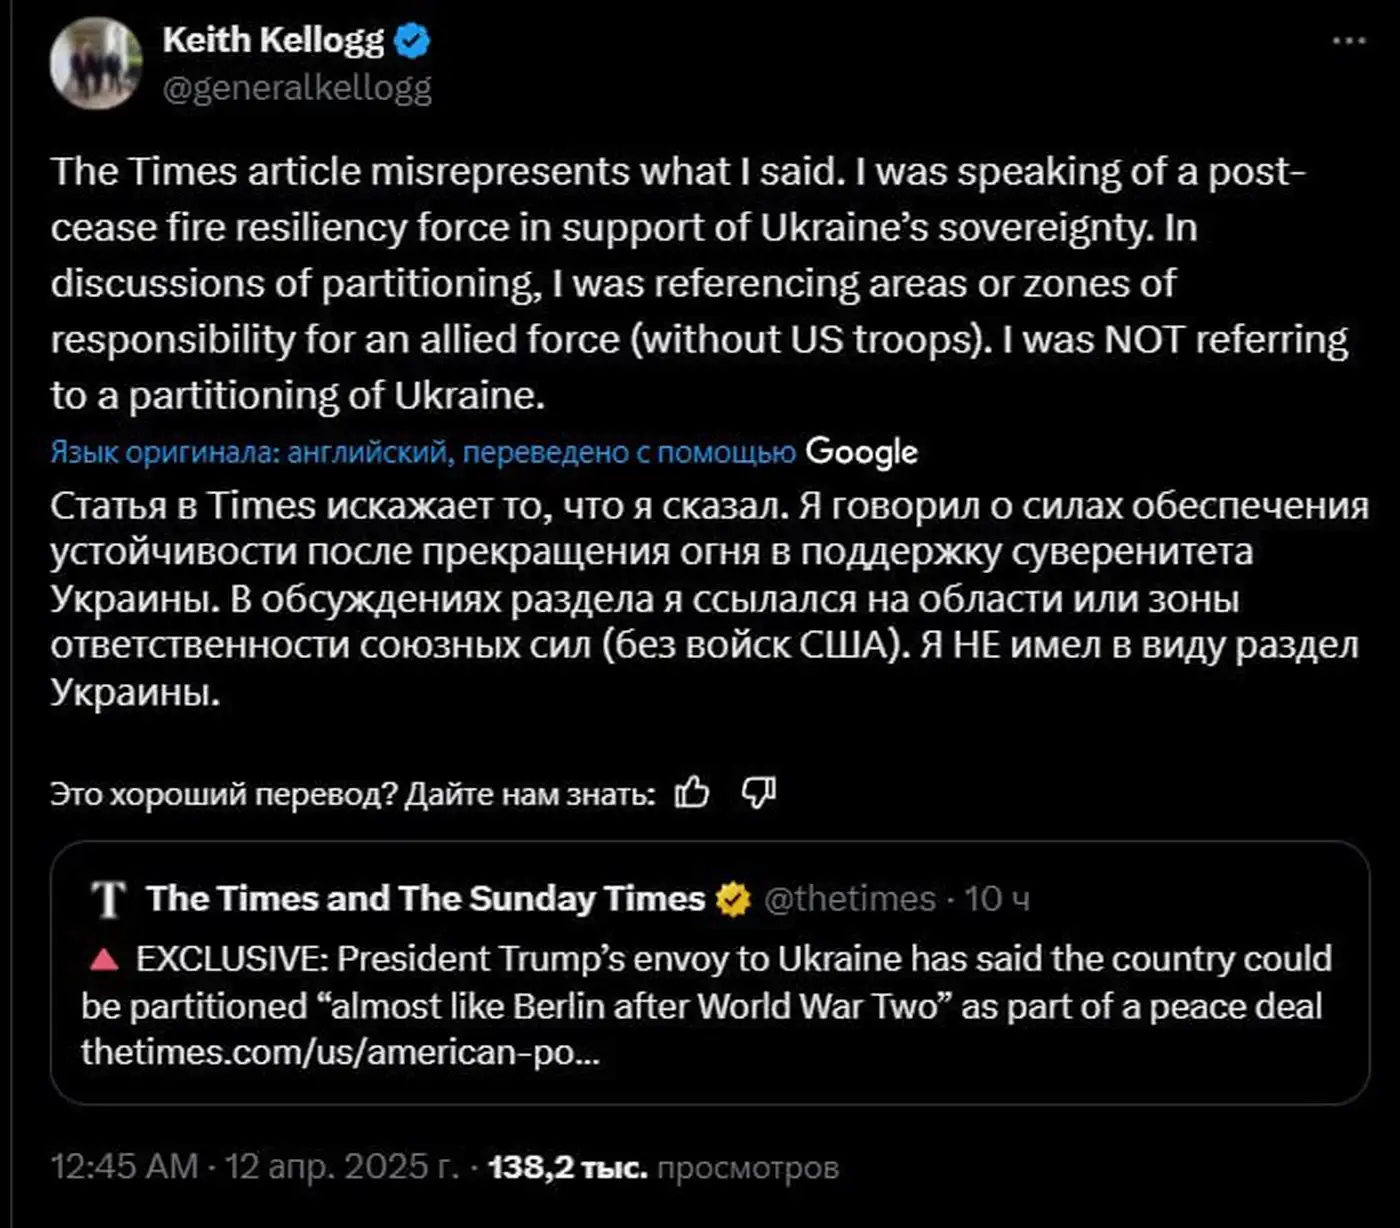
Task: Open the @generalkellogg handle link
Action: pyautogui.click(x=297, y=89)
